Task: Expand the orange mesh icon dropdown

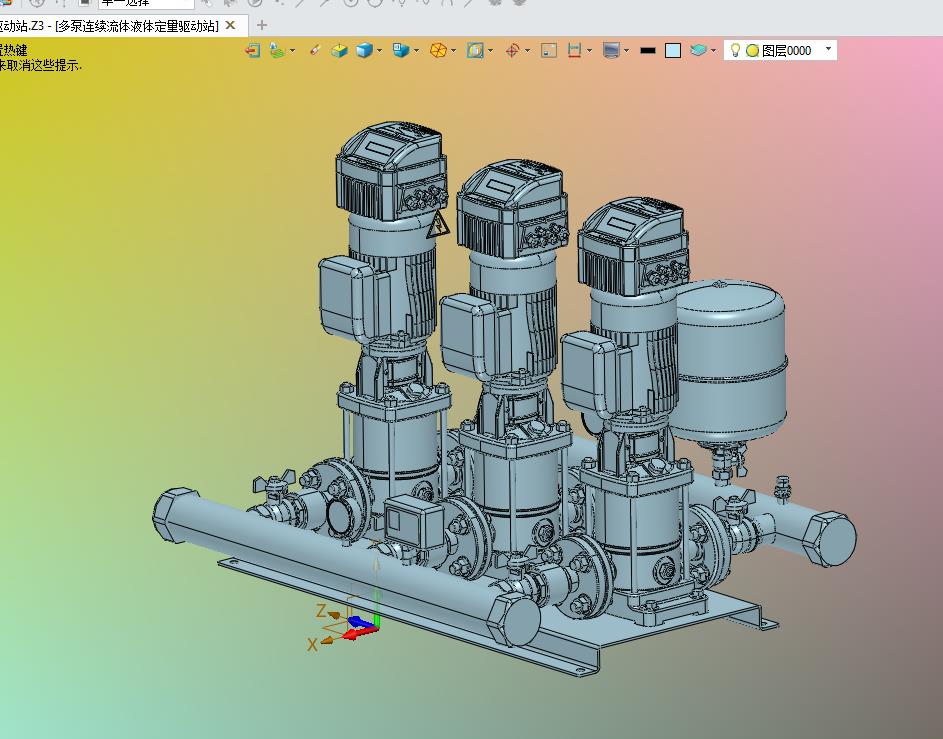Action: (x=453, y=51)
